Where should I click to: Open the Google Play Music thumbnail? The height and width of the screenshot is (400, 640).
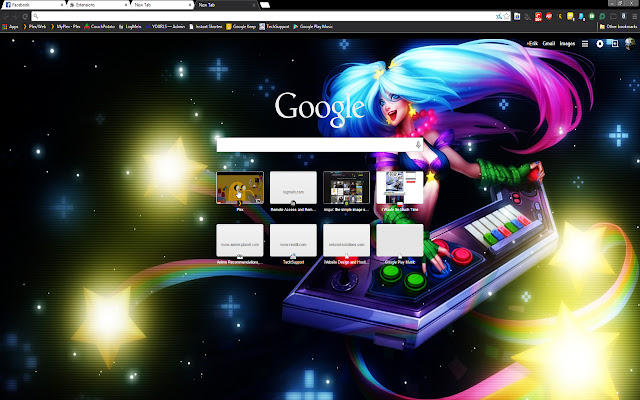click(x=400, y=240)
